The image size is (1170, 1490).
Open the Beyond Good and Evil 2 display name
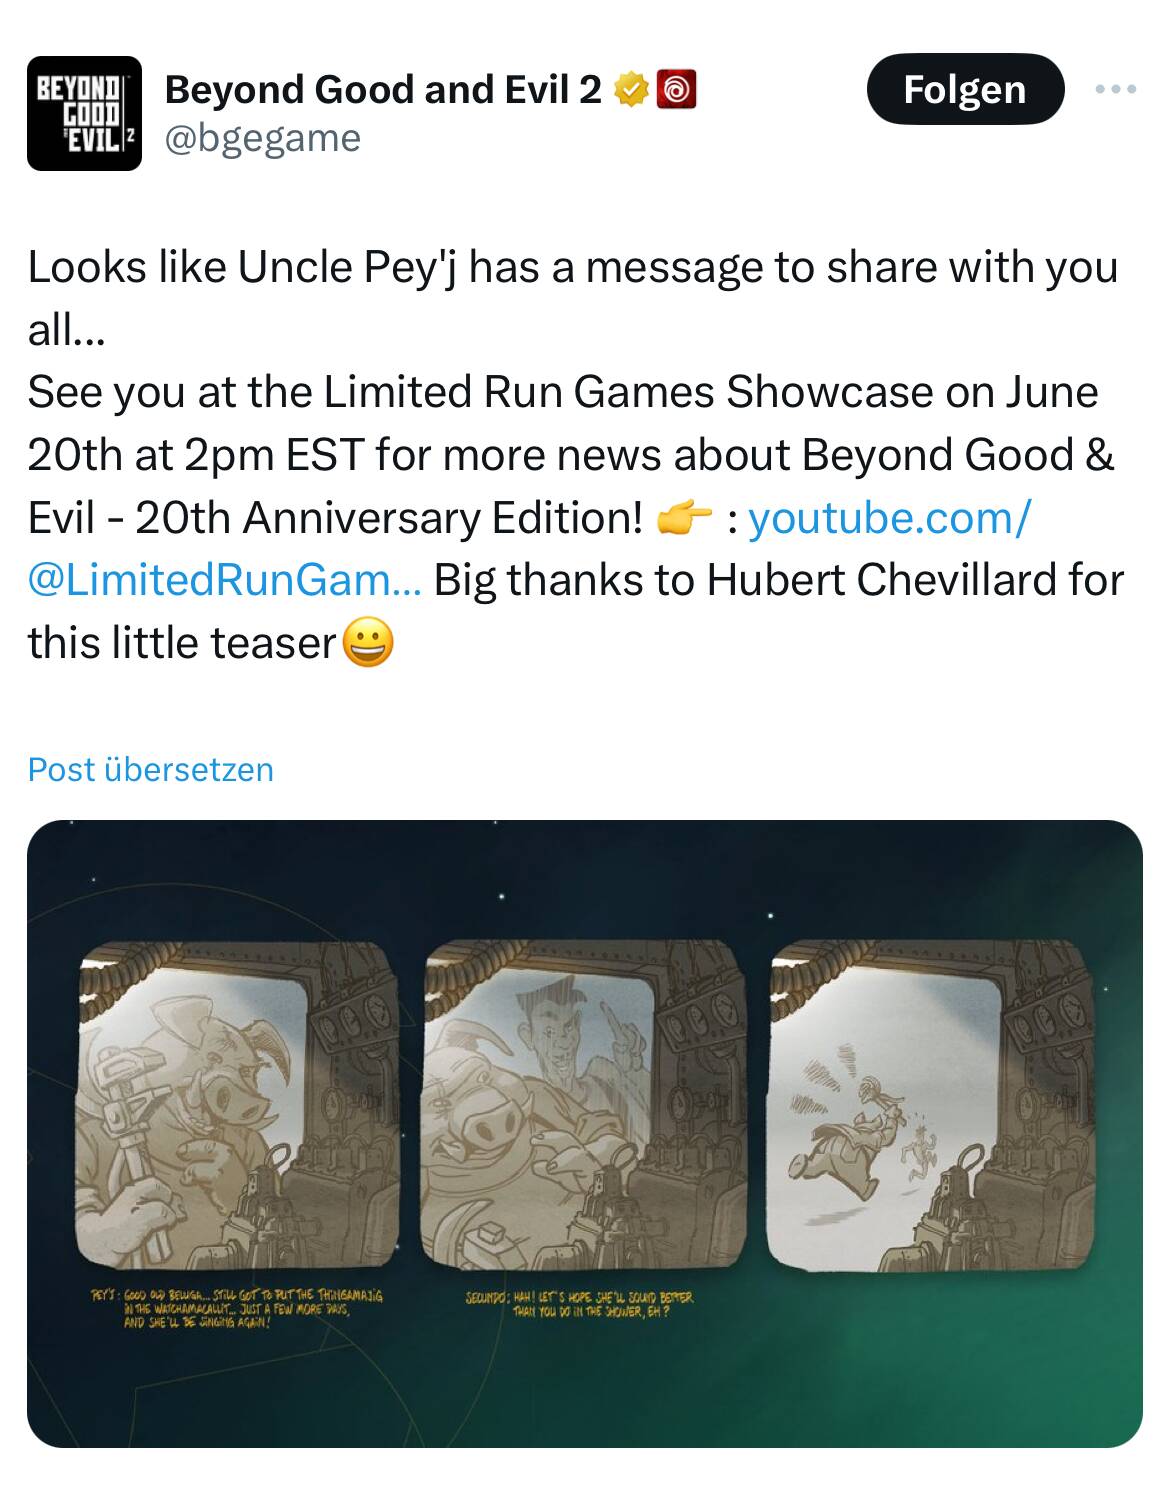tap(382, 90)
